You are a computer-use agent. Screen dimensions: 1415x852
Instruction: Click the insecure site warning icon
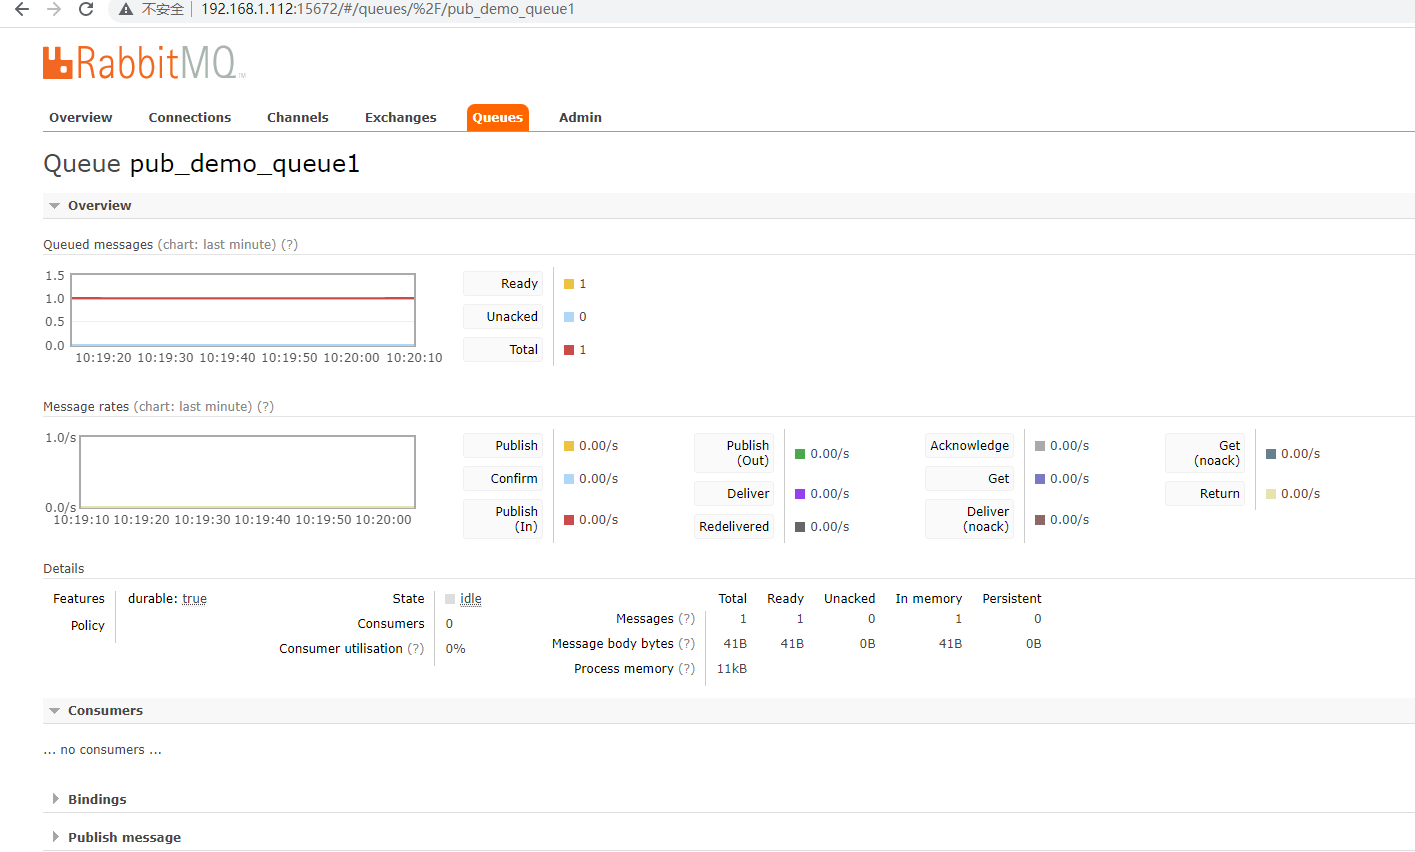click(x=126, y=9)
